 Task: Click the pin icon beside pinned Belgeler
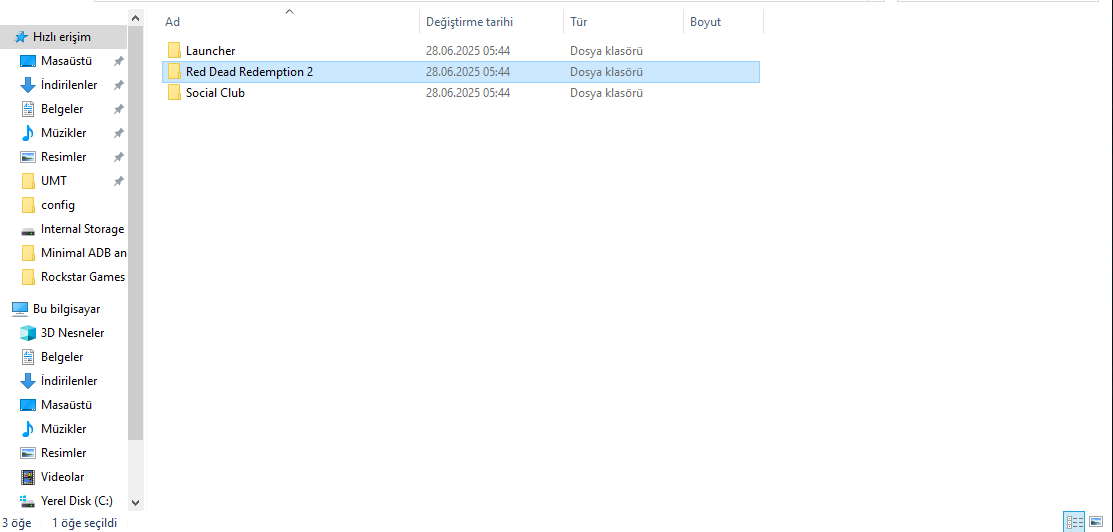point(119,109)
